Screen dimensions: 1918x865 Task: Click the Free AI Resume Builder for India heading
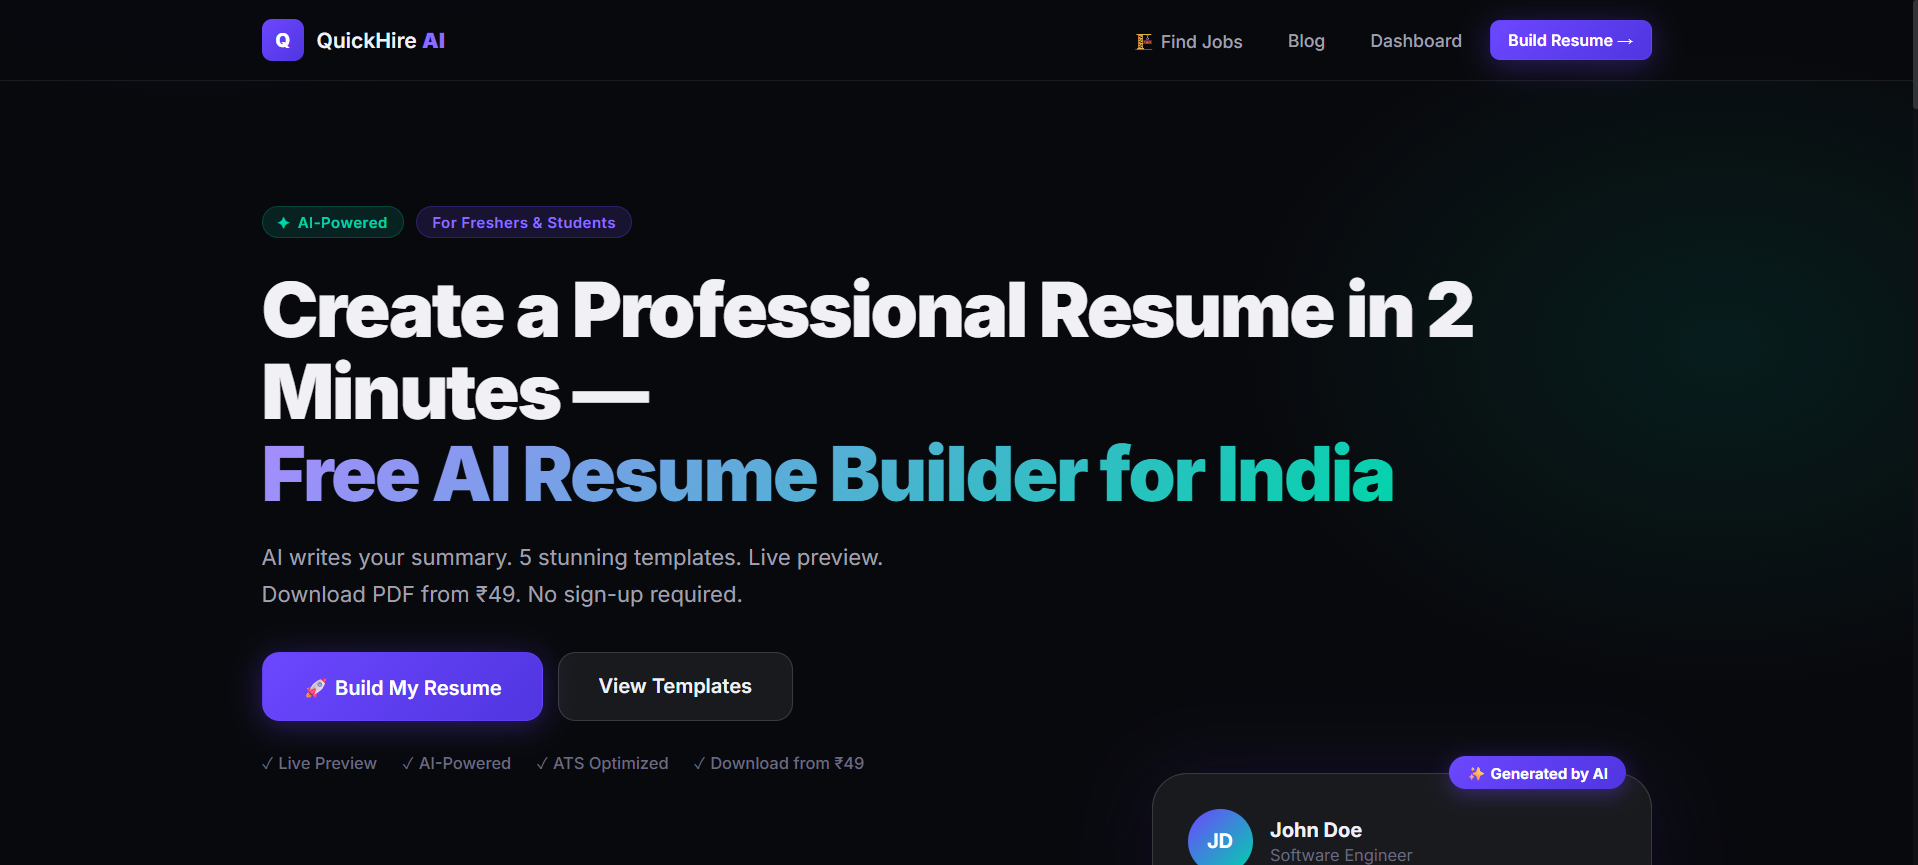click(x=827, y=474)
